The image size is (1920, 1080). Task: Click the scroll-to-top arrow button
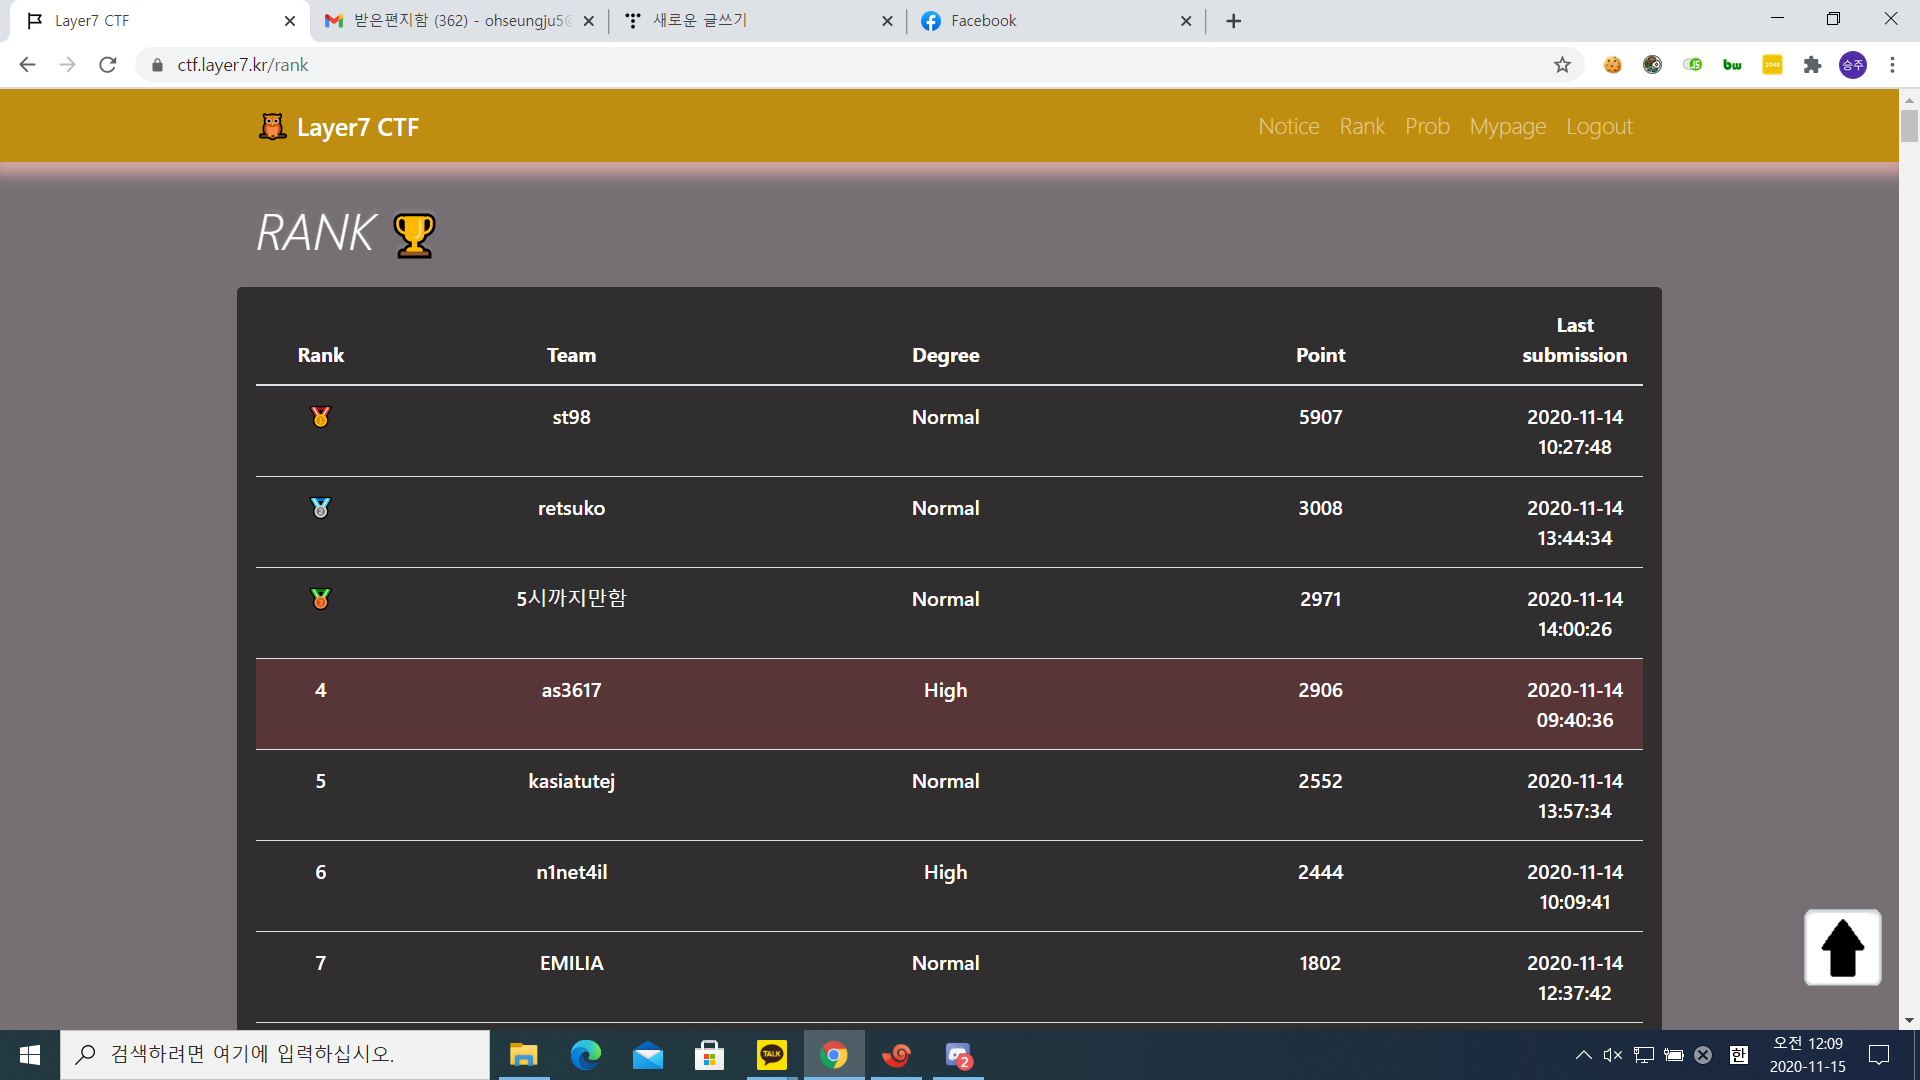[x=1842, y=947]
